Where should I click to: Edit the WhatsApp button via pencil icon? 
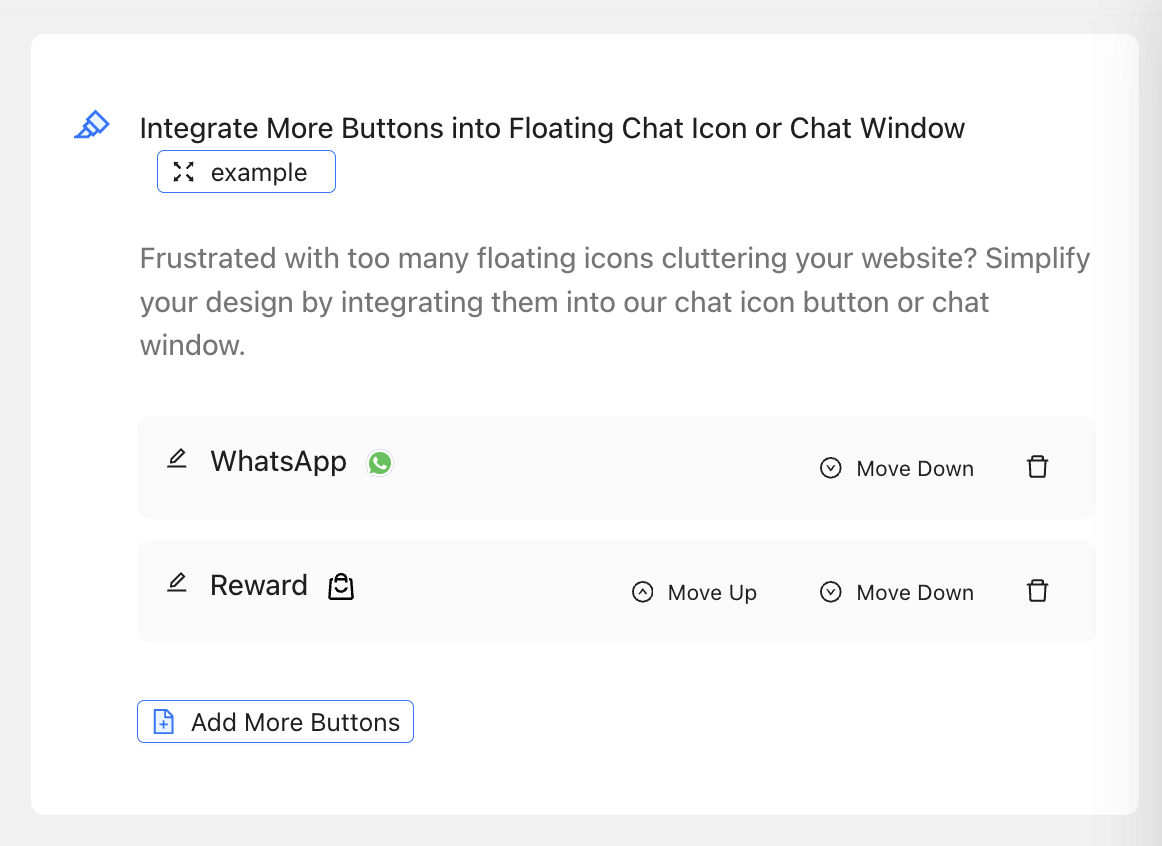pos(177,460)
